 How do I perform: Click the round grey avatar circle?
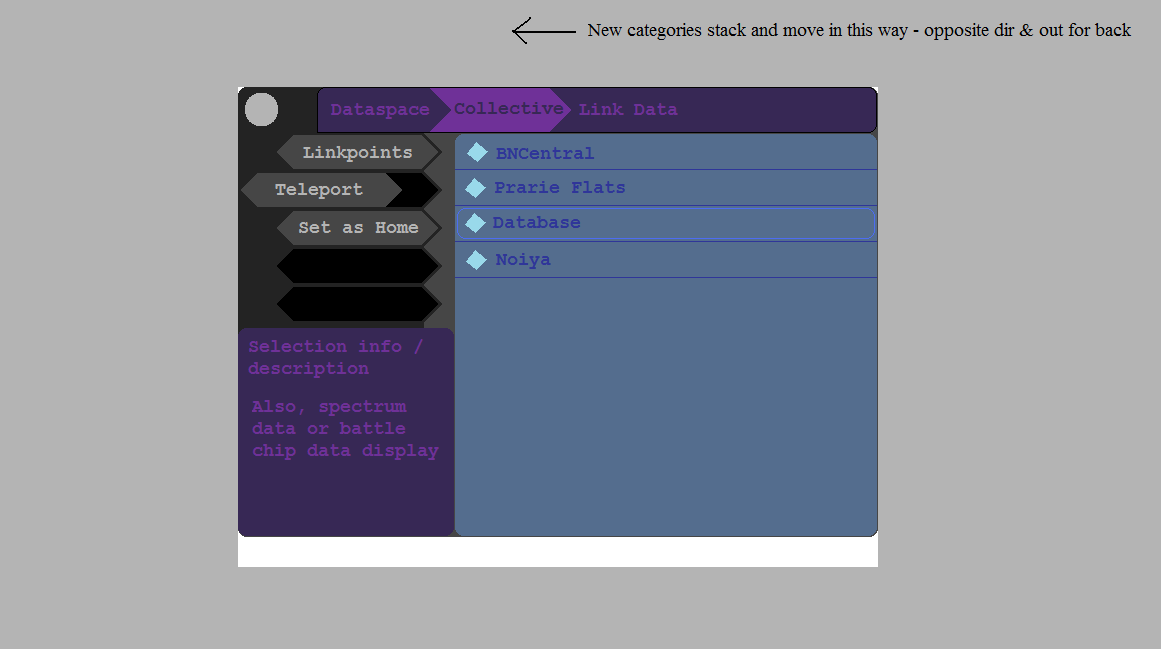[x=261, y=110]
